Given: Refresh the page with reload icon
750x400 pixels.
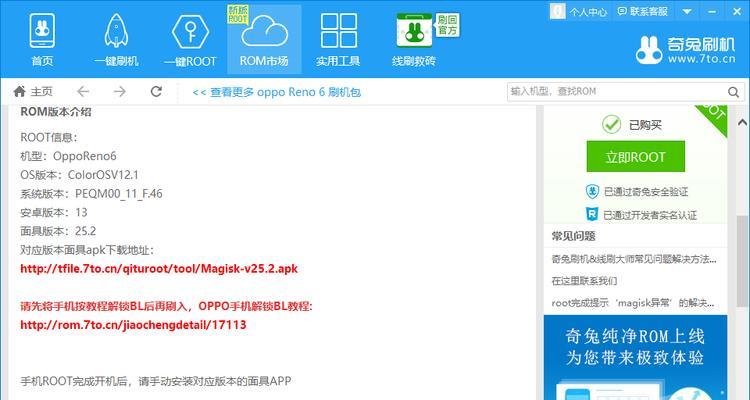Looking at the screenshot, I should tap(156, 91).
